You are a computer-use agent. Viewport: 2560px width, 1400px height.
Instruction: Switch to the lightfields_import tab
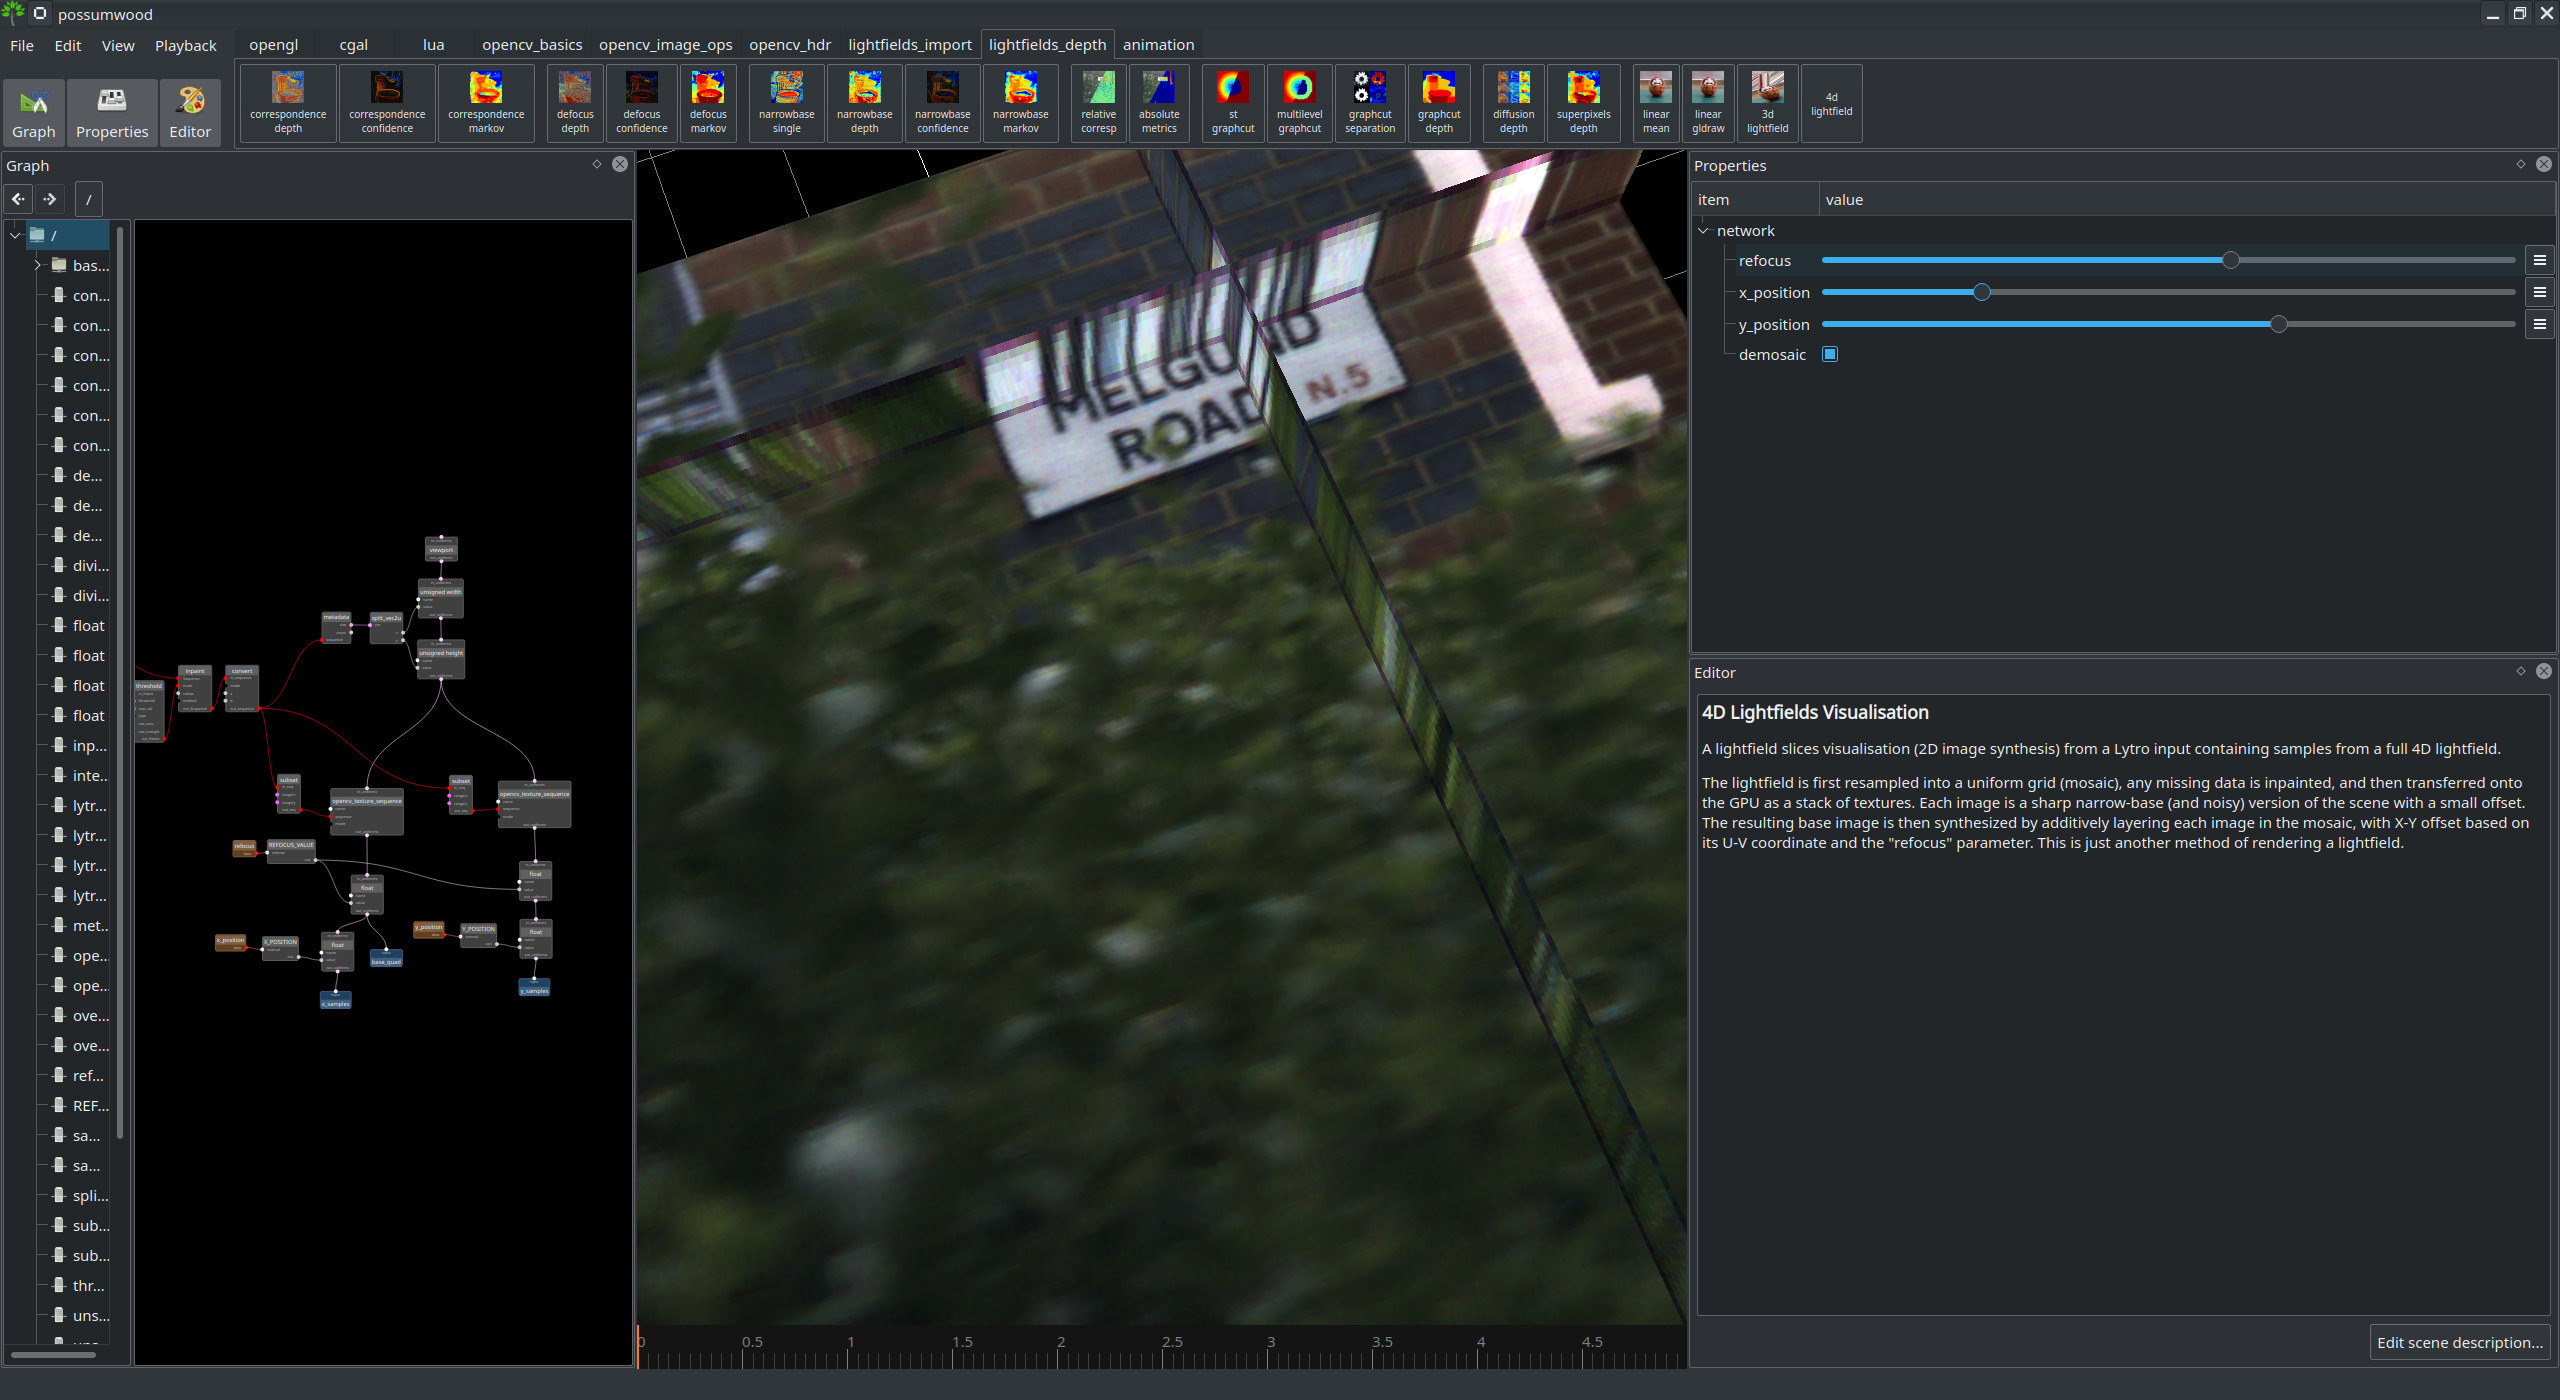[x=909, y=45]
